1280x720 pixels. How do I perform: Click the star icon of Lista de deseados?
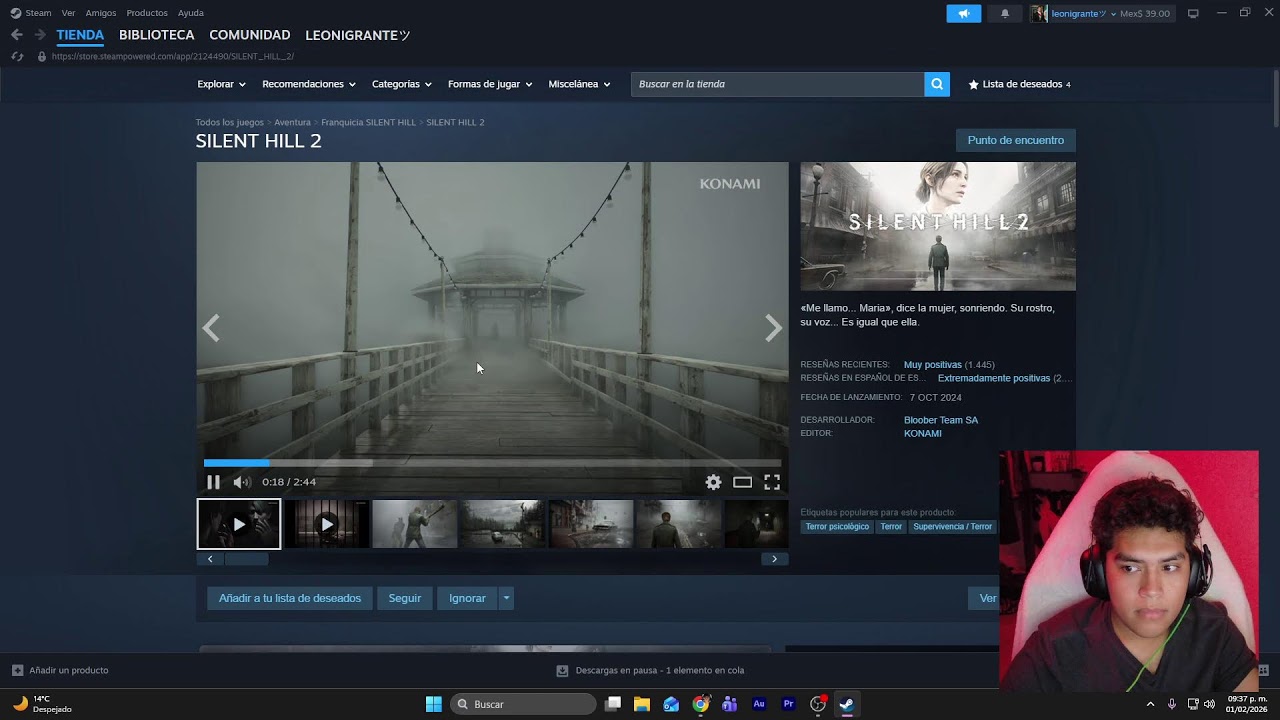pos(973,84)
